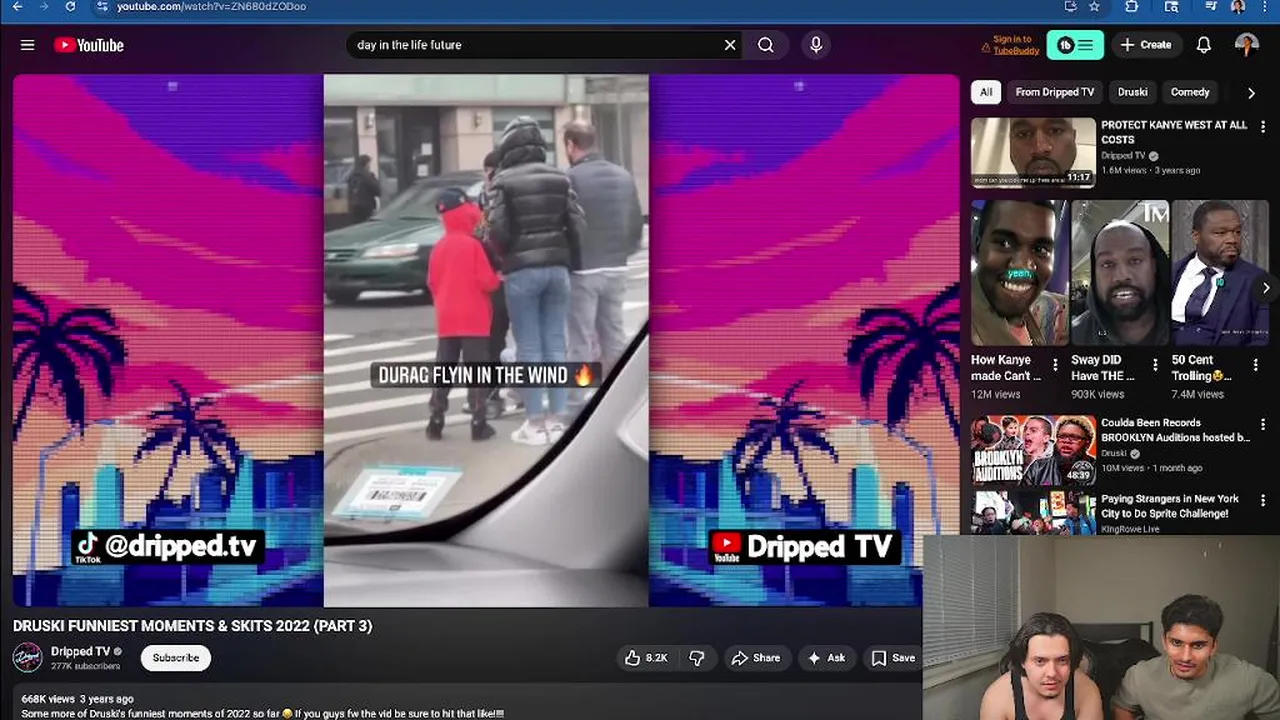Open Coulda Been Records Brooklyn Auditions thumbnail
Image resolution: width=1280 pixels, height=720 pixels.
[x=1033, y=450]
